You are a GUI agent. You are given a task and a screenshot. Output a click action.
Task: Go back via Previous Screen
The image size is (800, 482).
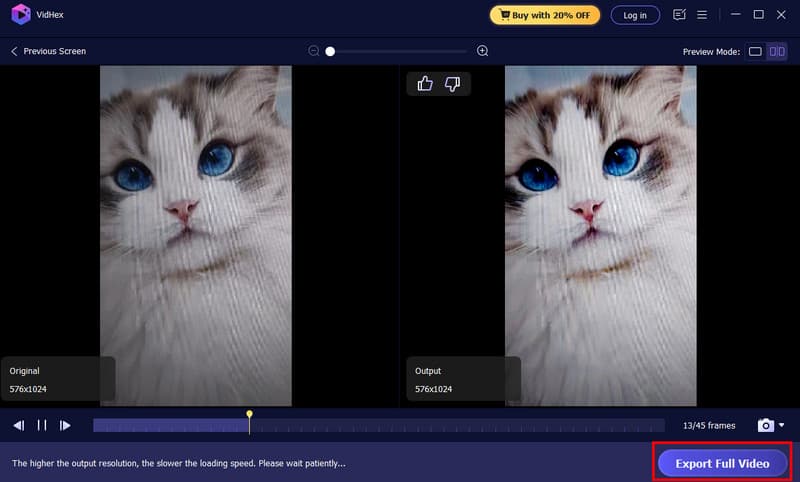(48, 51)
